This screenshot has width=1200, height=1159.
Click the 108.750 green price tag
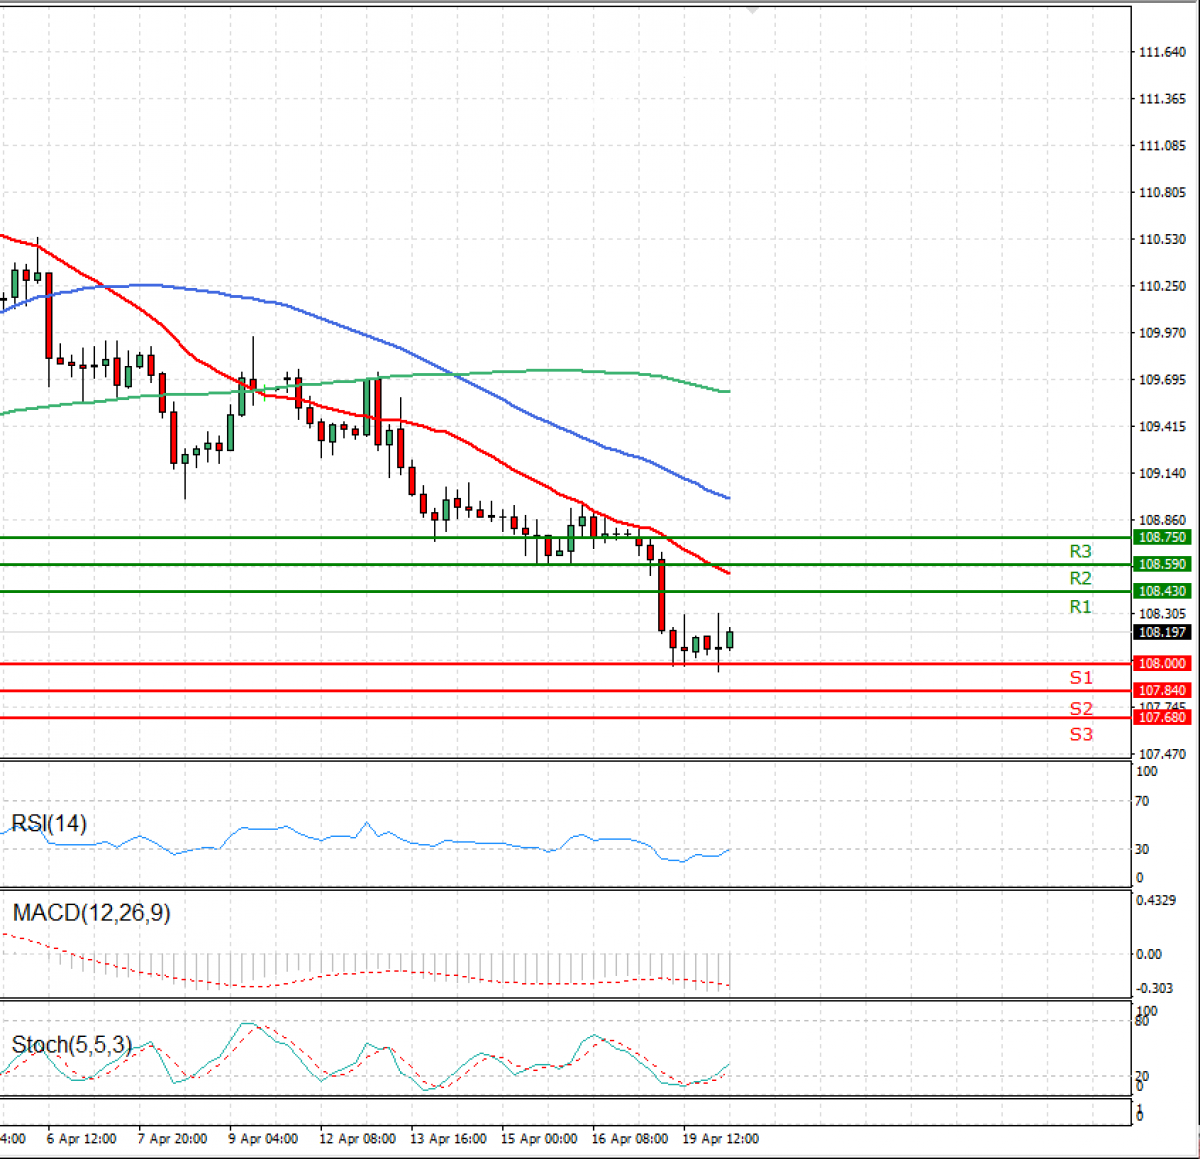[x=1162, y=538]
